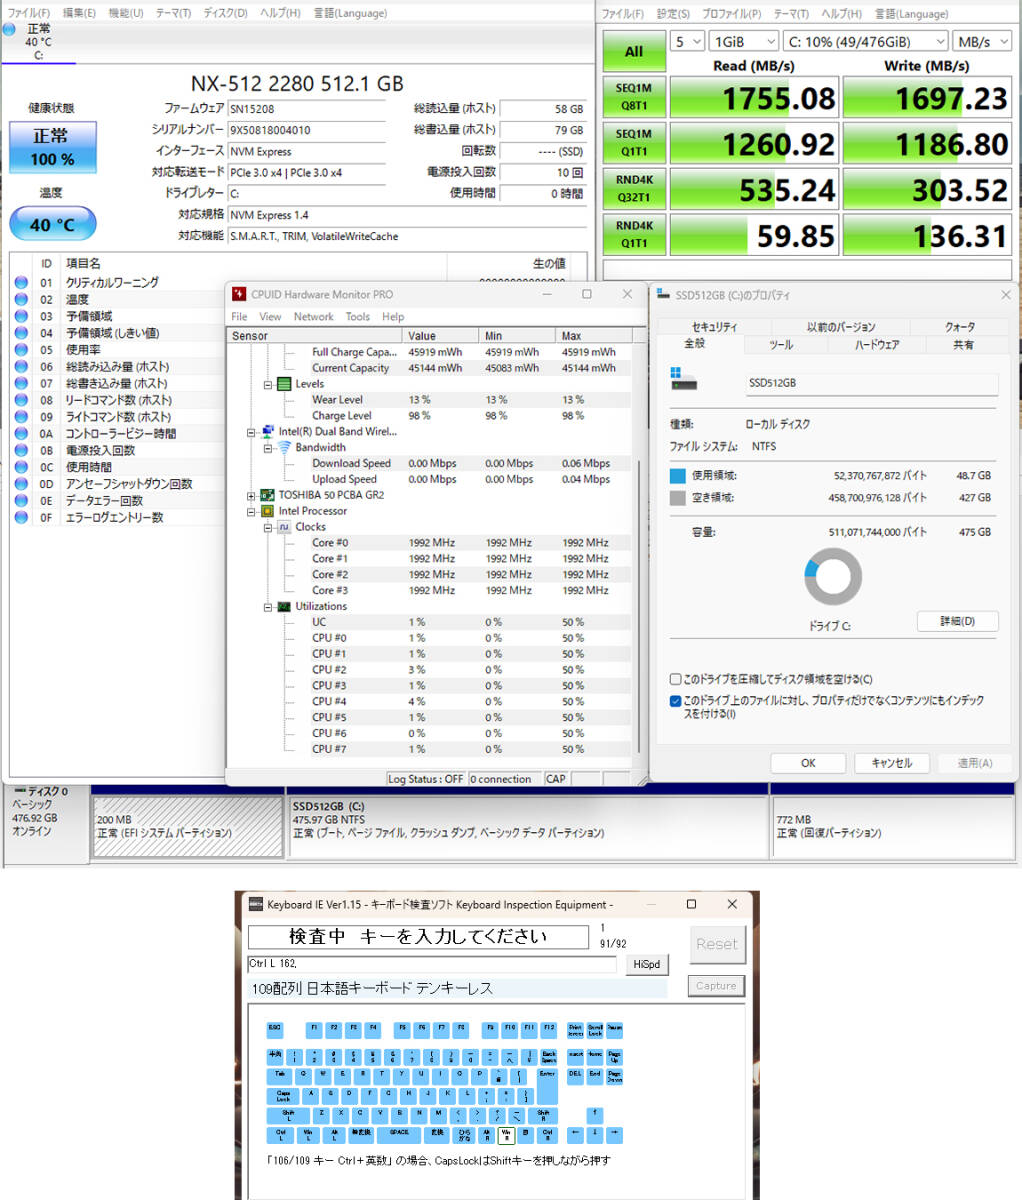Click the HiSpd button in Keyboard IE
The height and width of the screenshot is (1200, 1022).
[x=647, y=964]
